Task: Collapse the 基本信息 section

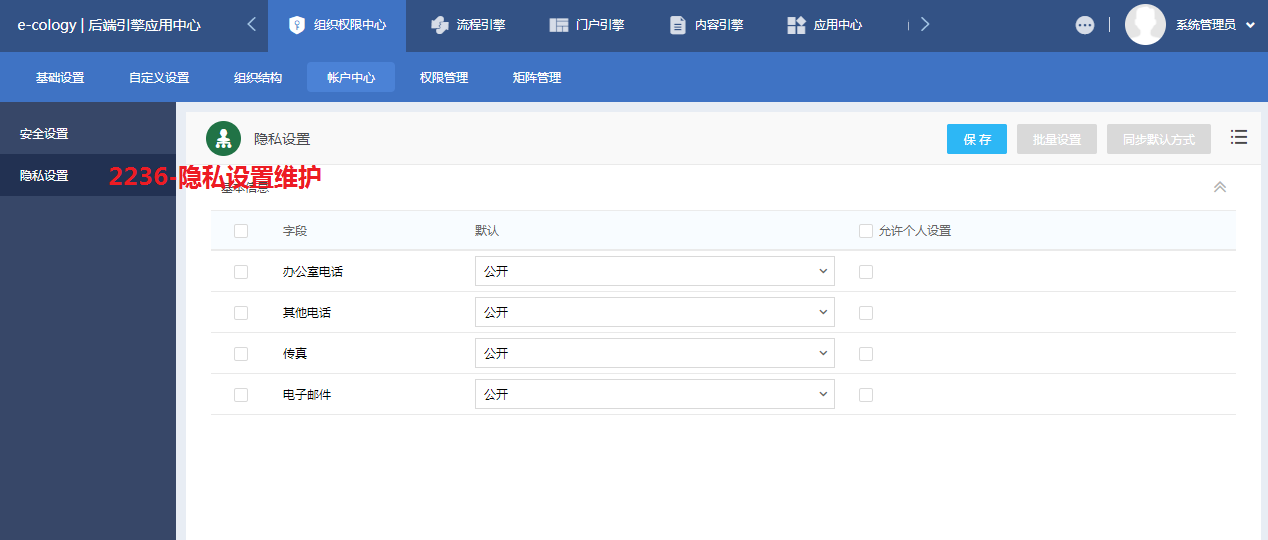Action: tap(1220, 187)
